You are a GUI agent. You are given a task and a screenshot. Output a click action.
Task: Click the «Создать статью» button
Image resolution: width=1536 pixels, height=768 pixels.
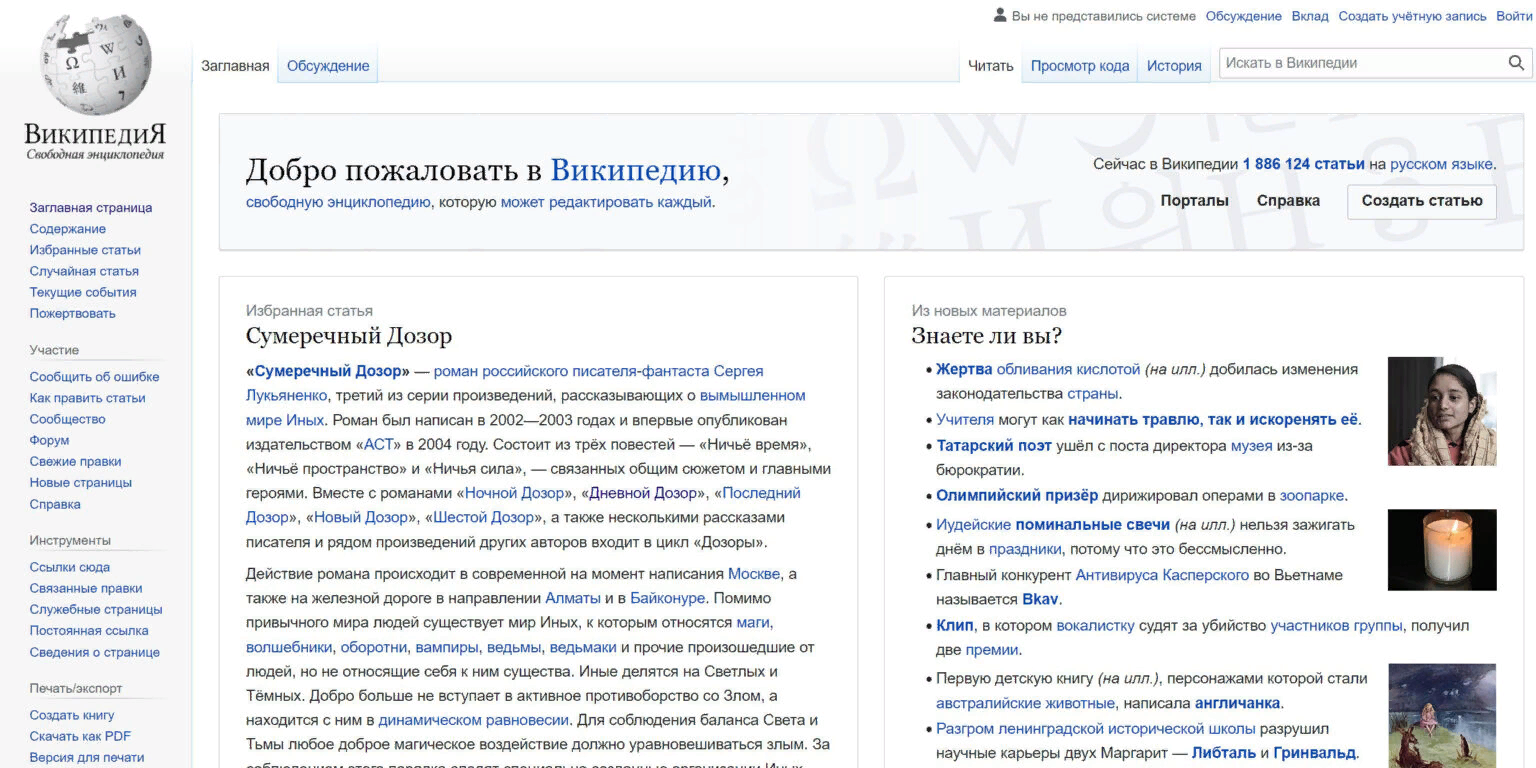coord(1422,201)
